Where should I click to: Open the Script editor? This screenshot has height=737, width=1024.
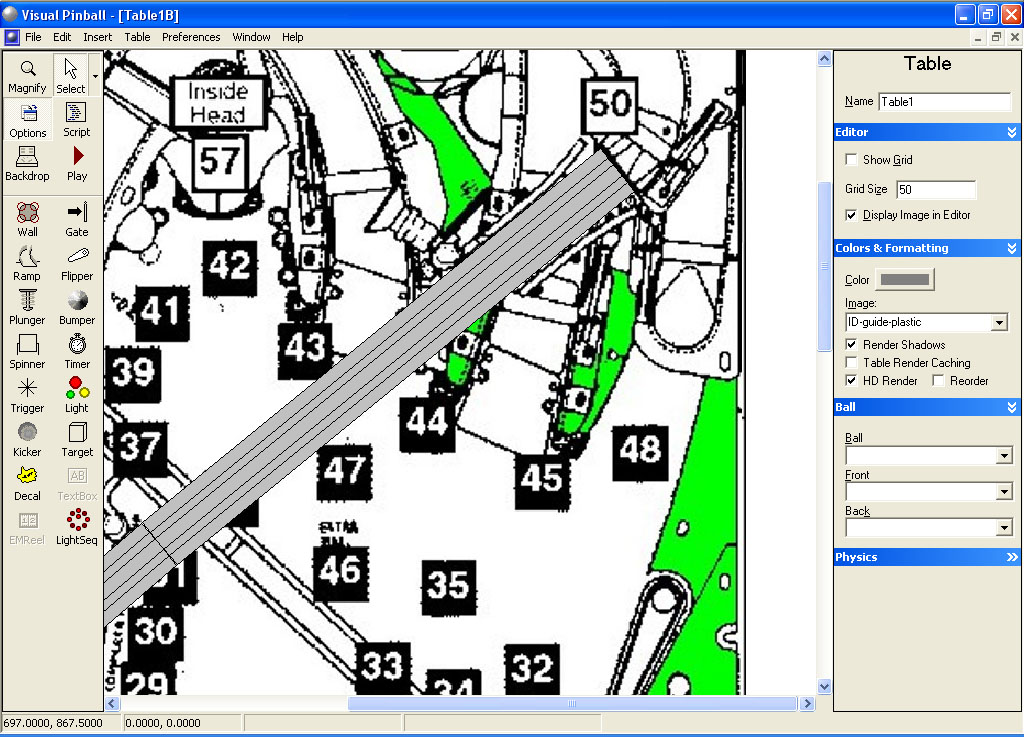pos(77,119)
